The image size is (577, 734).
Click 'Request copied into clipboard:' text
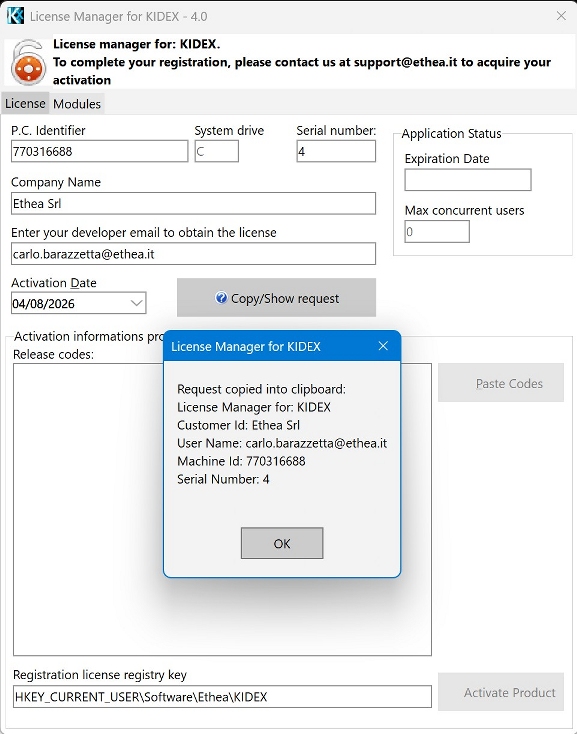pos(261,389)
